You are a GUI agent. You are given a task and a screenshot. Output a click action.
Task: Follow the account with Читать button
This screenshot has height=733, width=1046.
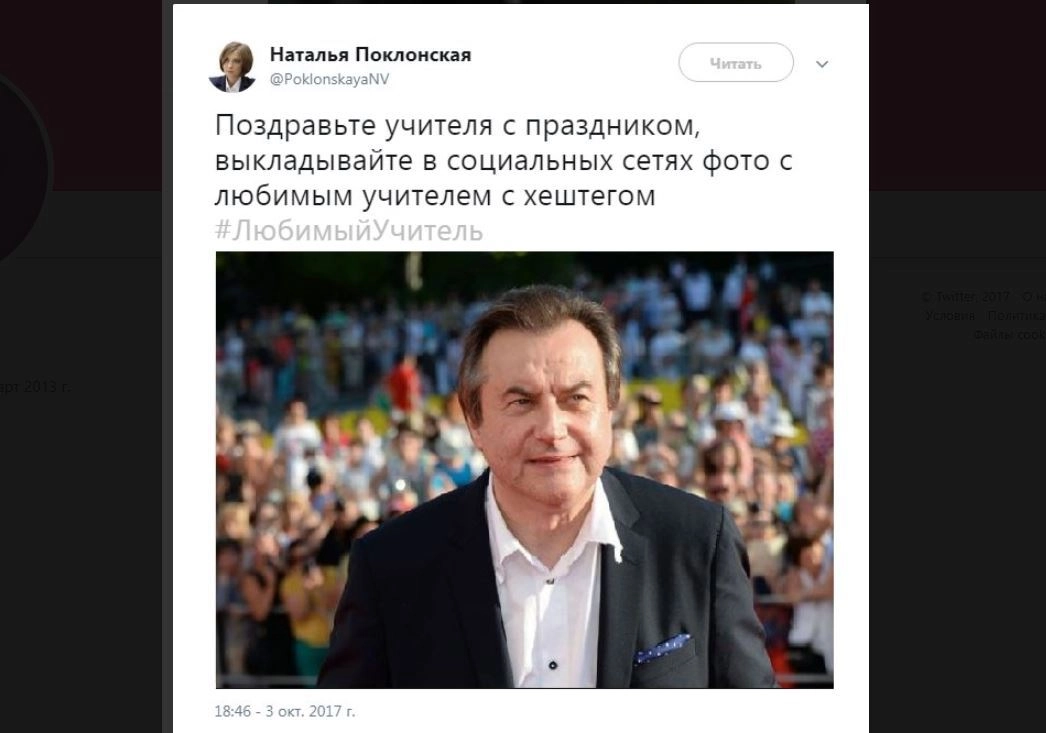736,63
